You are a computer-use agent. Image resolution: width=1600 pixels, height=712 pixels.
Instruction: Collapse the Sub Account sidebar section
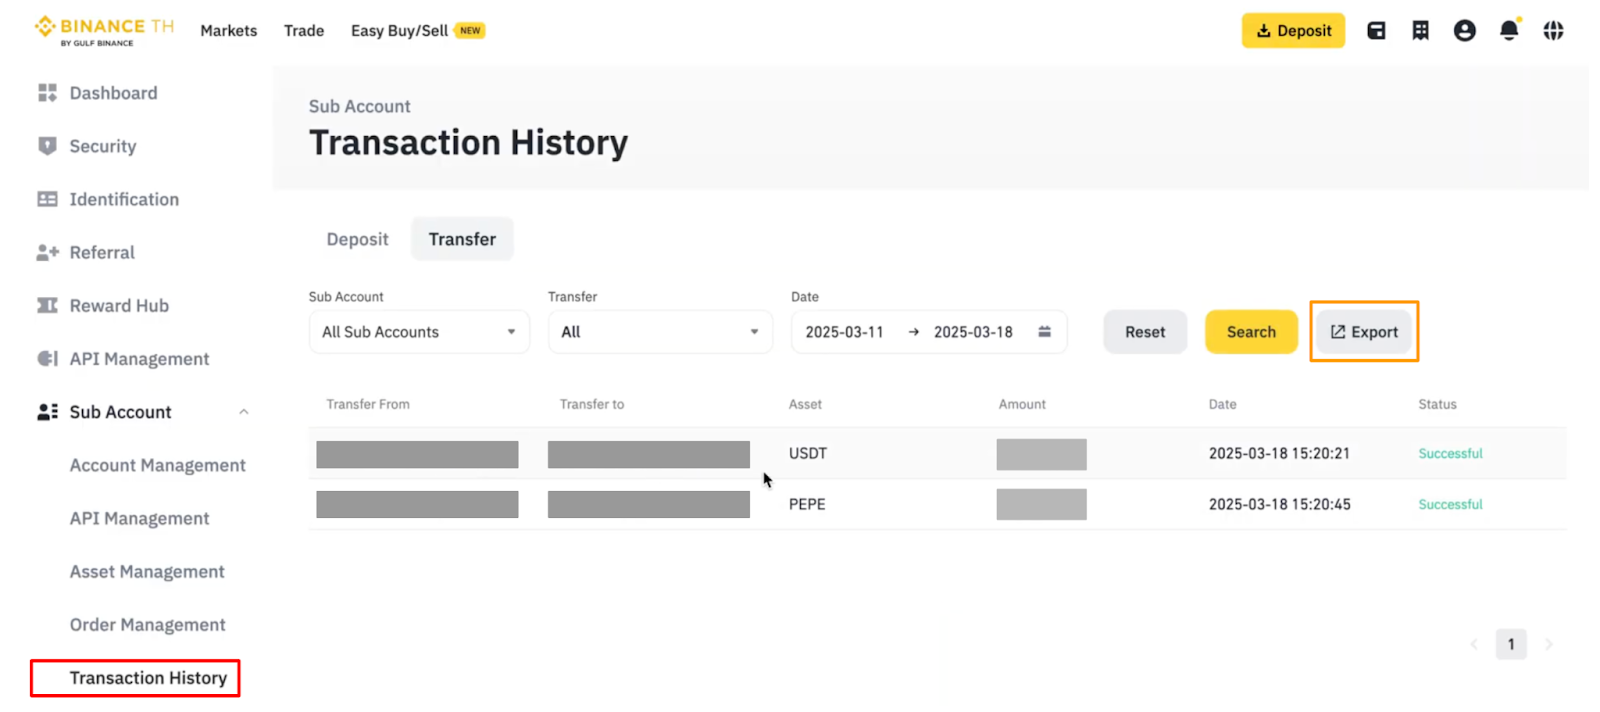[x=243, y=412]
